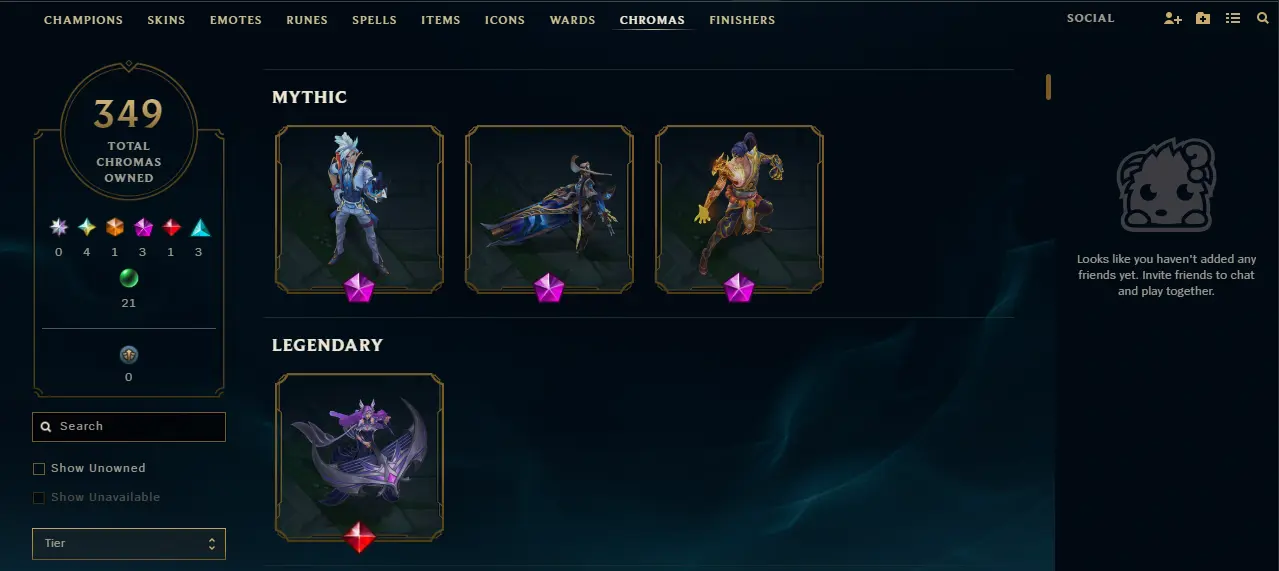Toggle the Show Unavailable checkbox
The width and height of the screenshot is (1279, 571).
tap(39, 497)
